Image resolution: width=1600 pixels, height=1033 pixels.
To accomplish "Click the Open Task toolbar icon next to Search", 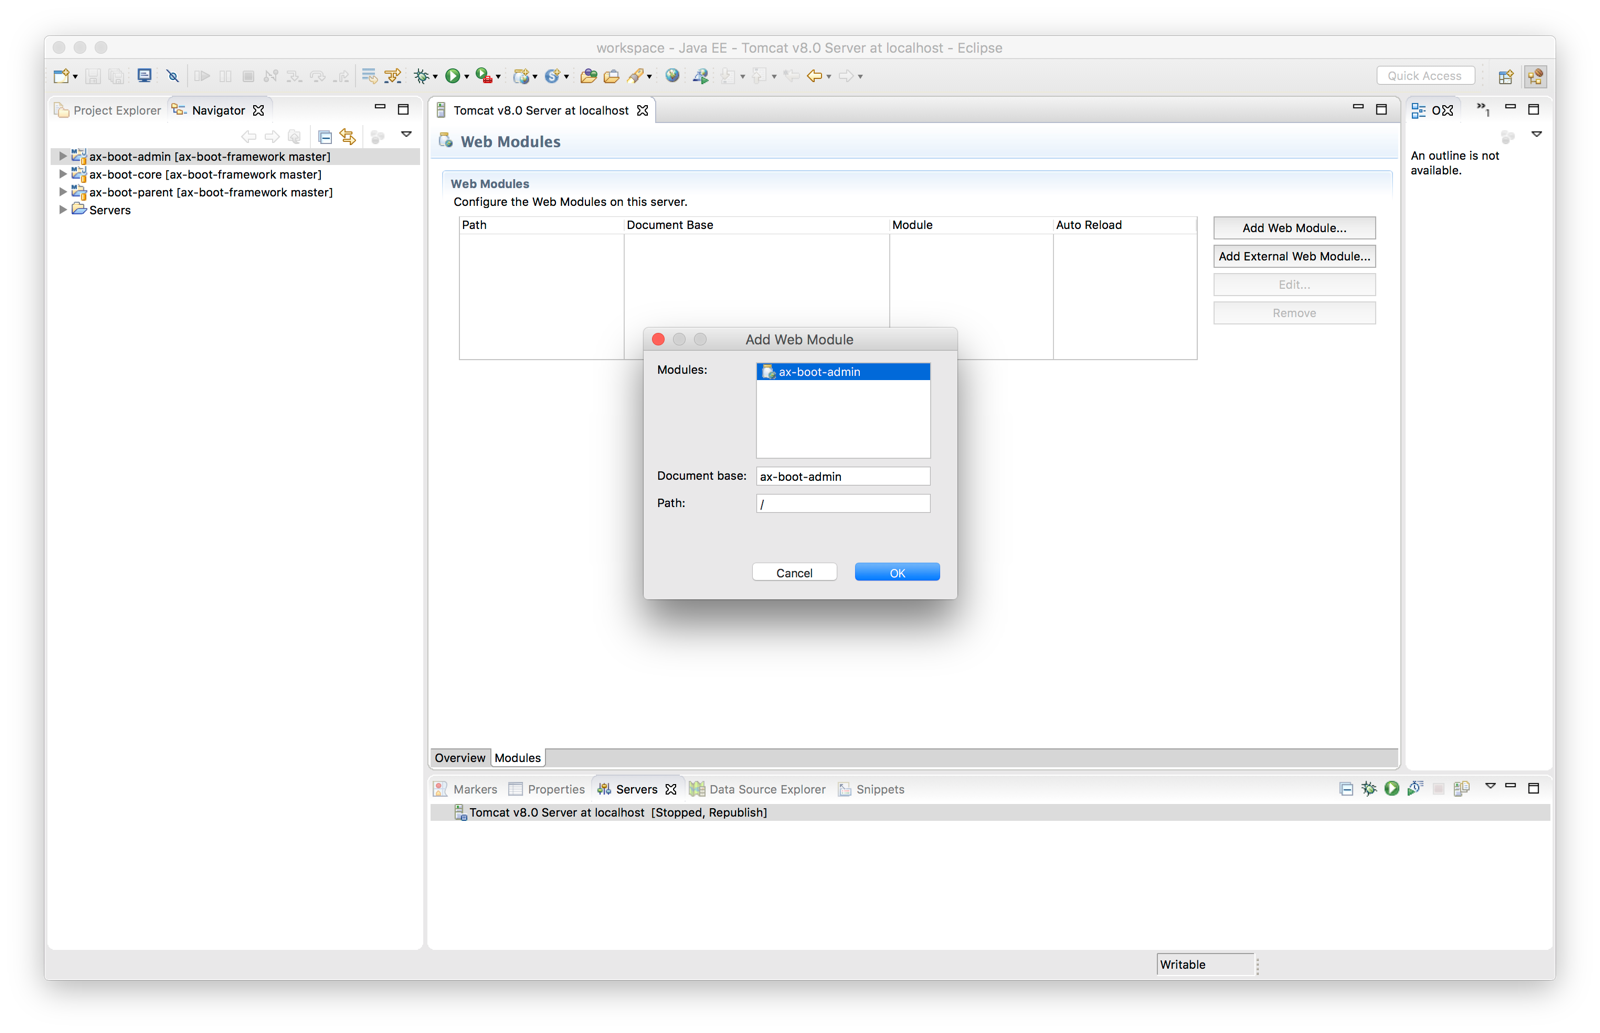I will [611, 76].
